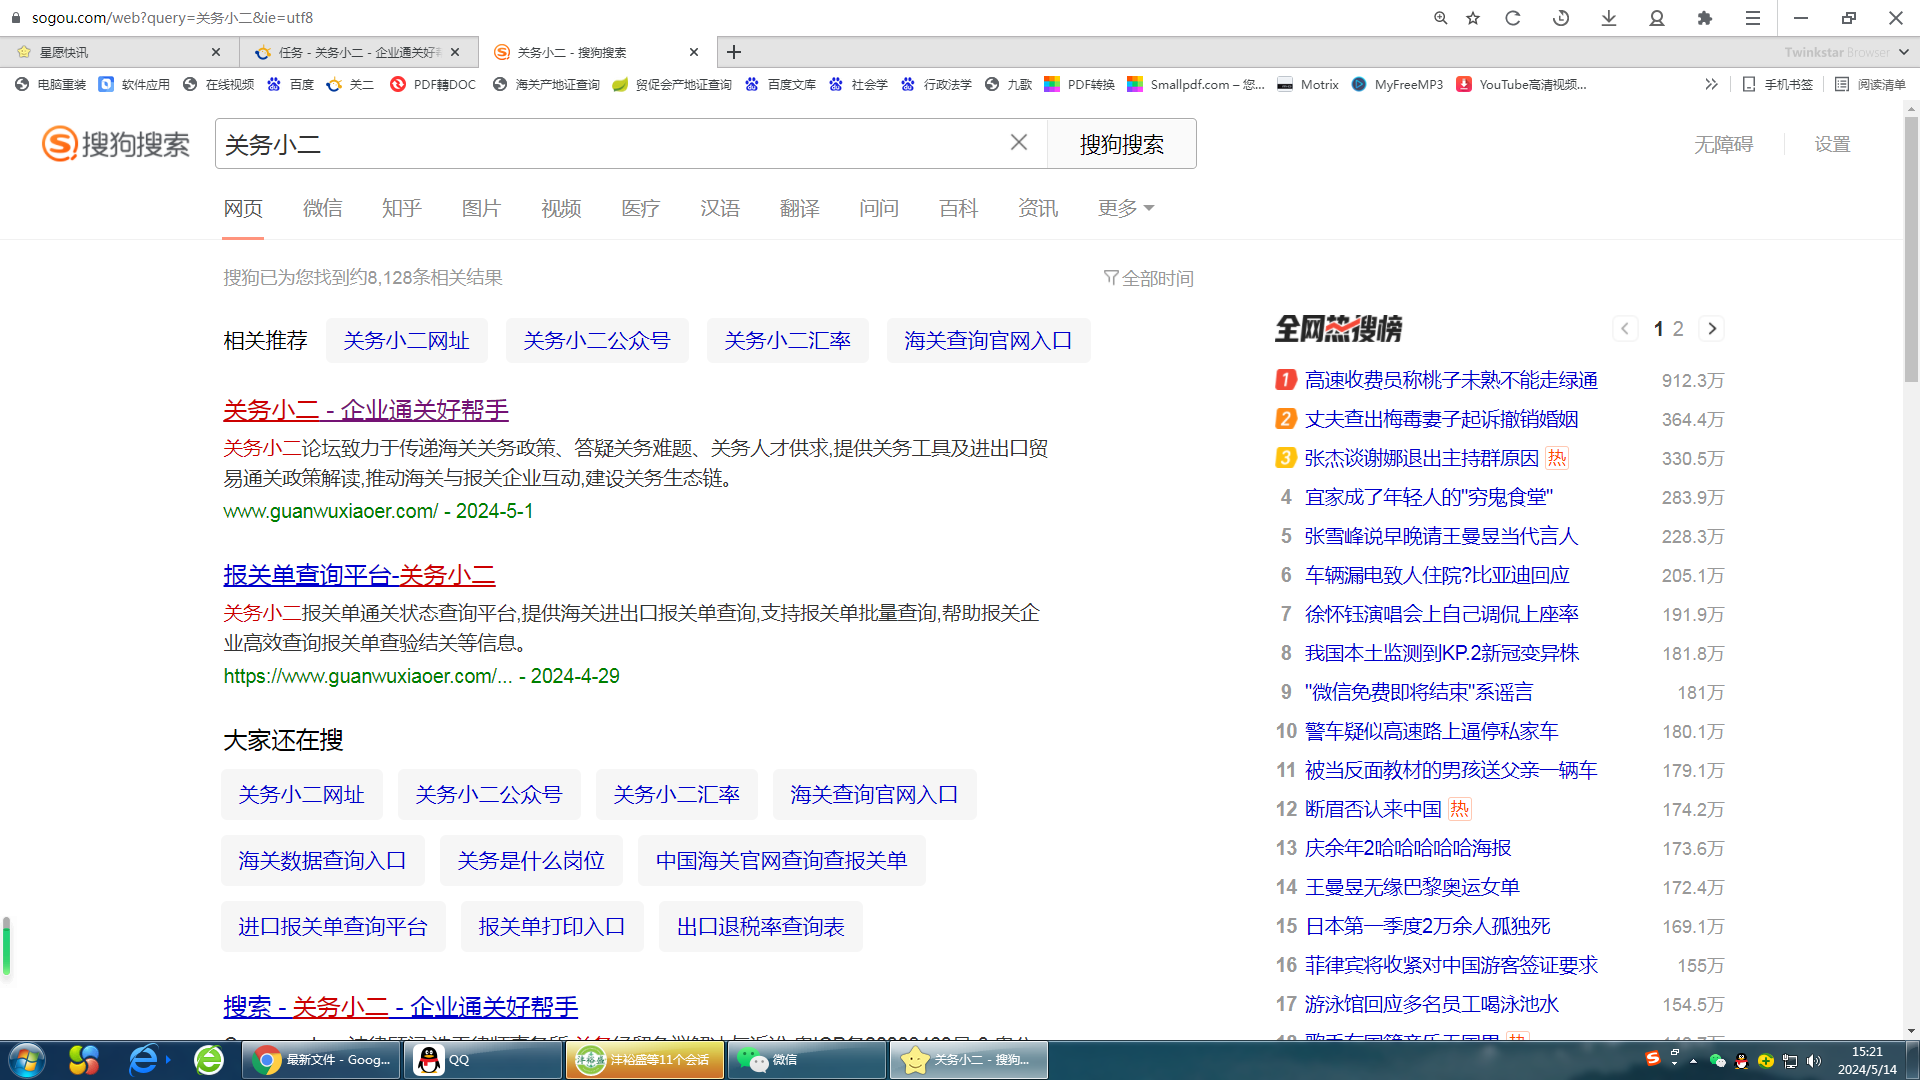Click Windows Start button
The image size is (1920, 1080).
[x=27, y=1060]
